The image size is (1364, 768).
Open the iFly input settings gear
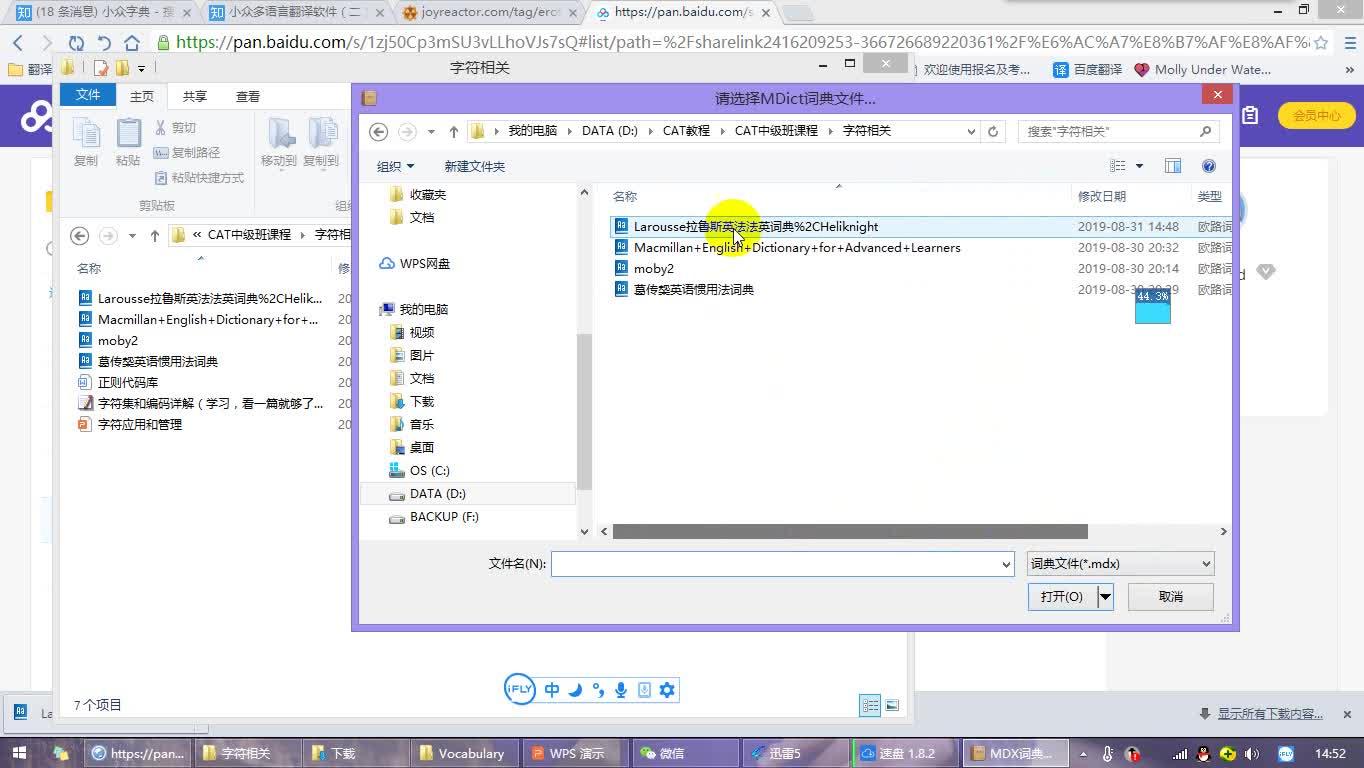pyautogui.click(x=667, y=689)
